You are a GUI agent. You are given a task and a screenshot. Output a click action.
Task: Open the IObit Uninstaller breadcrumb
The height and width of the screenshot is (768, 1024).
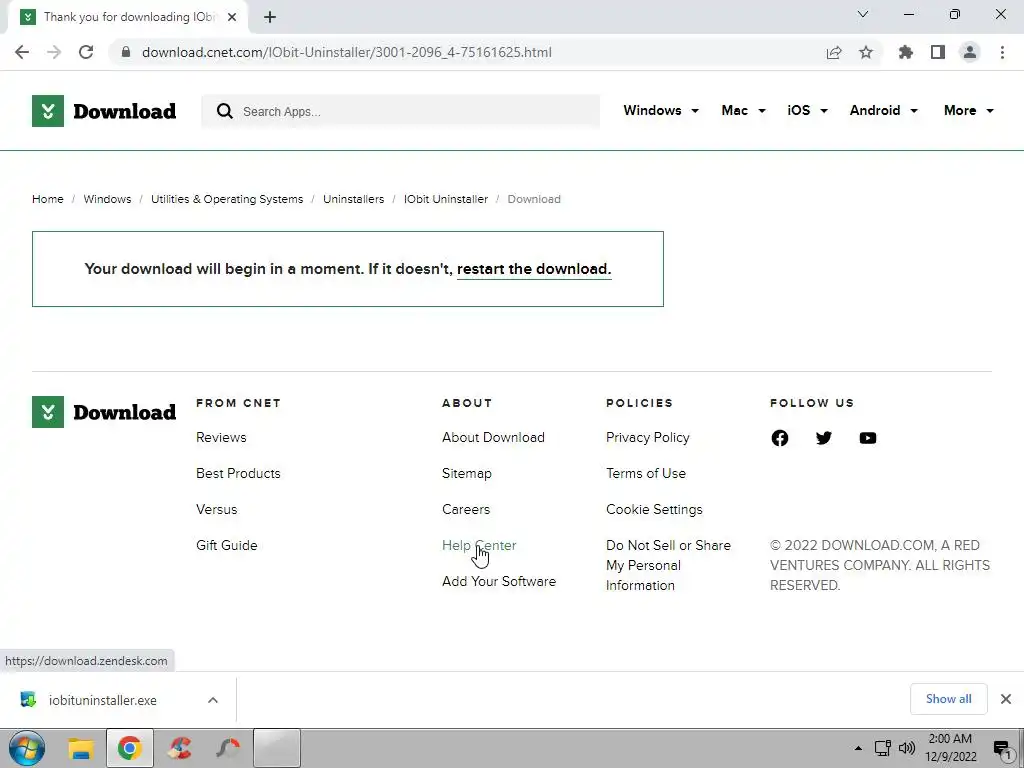click(x=445, y=199)
